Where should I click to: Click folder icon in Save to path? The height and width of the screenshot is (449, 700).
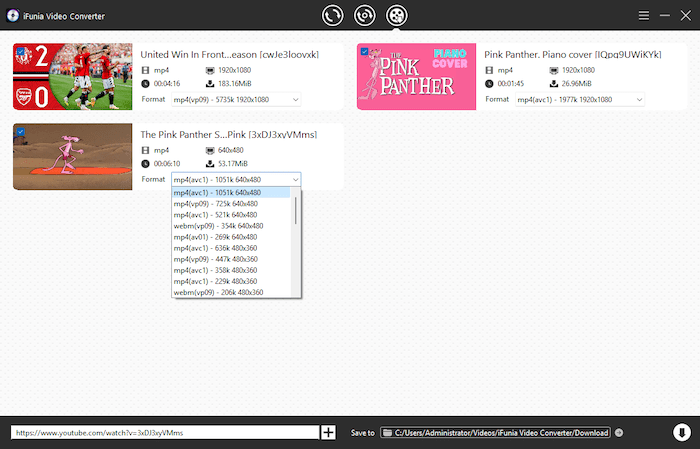(x=388, y=432)
